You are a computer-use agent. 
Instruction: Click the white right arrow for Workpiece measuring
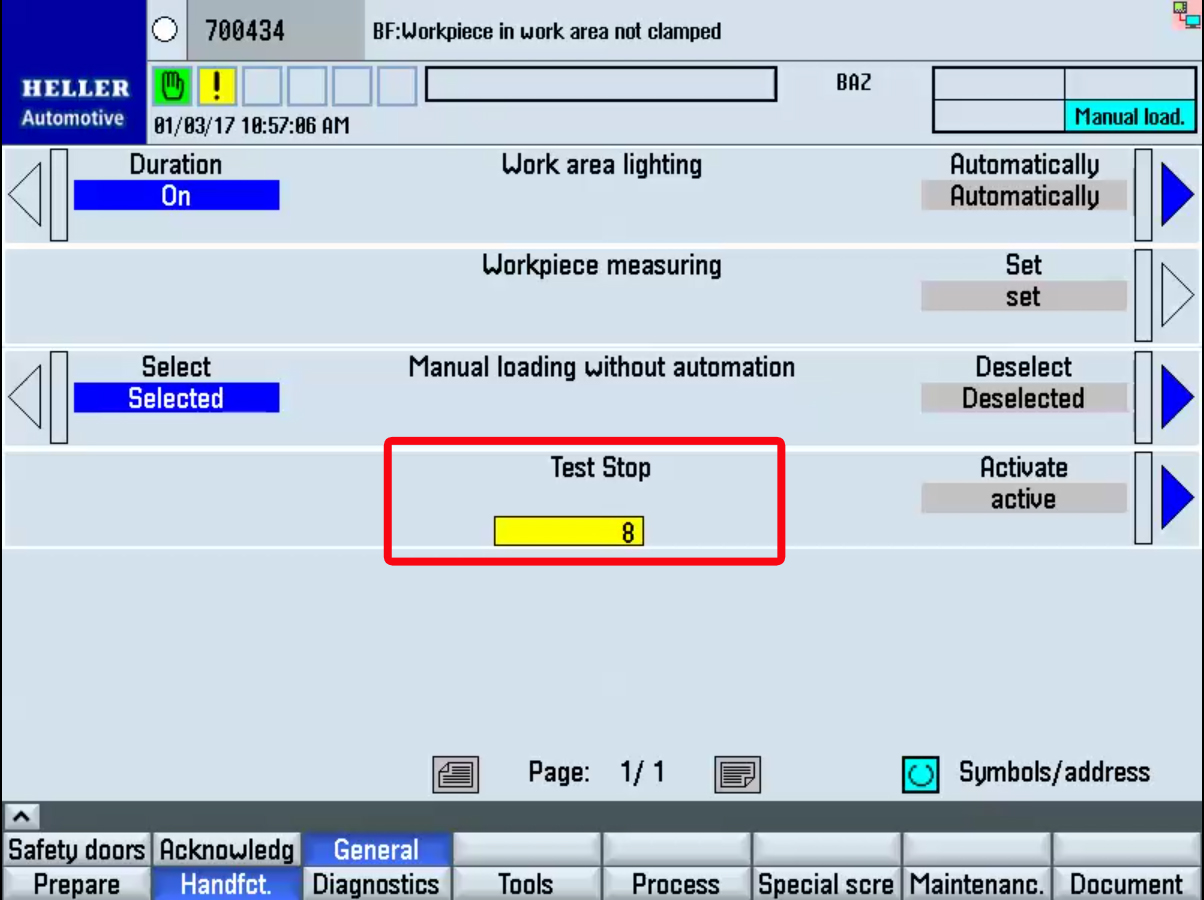point(1177,296)
